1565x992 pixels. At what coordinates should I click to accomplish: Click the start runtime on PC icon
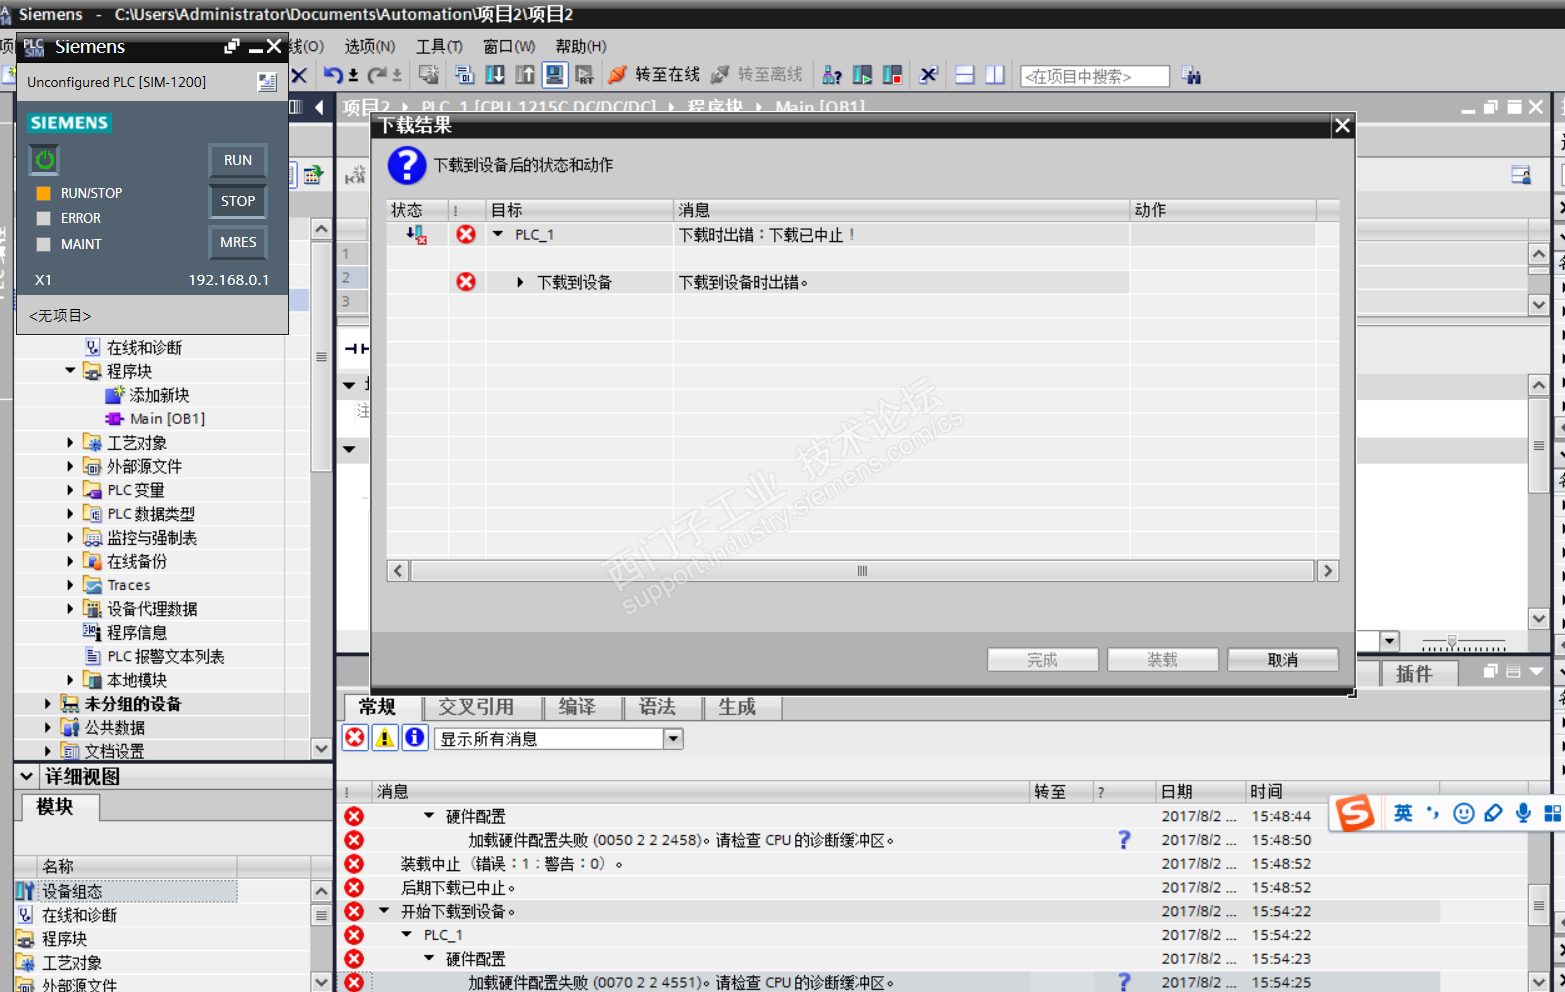[x=585, y=75]
